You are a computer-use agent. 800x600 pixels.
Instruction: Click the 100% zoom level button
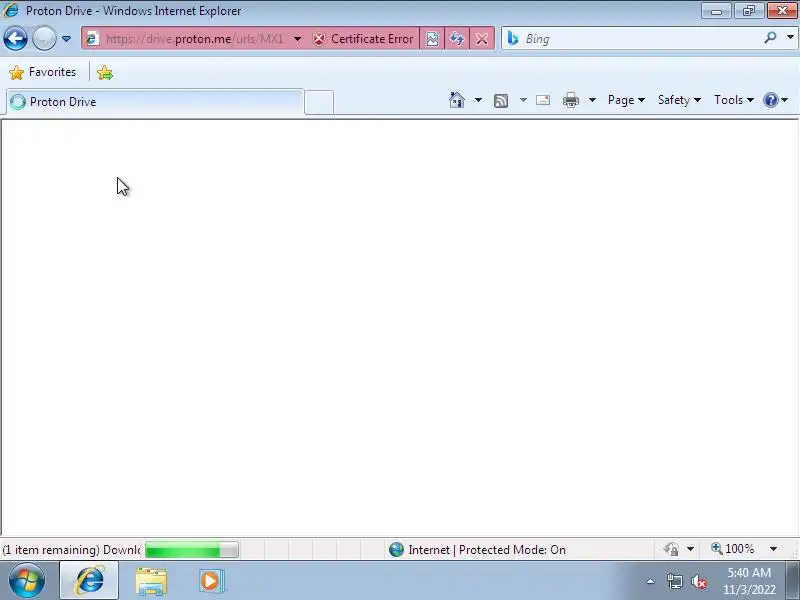(733, 549)
